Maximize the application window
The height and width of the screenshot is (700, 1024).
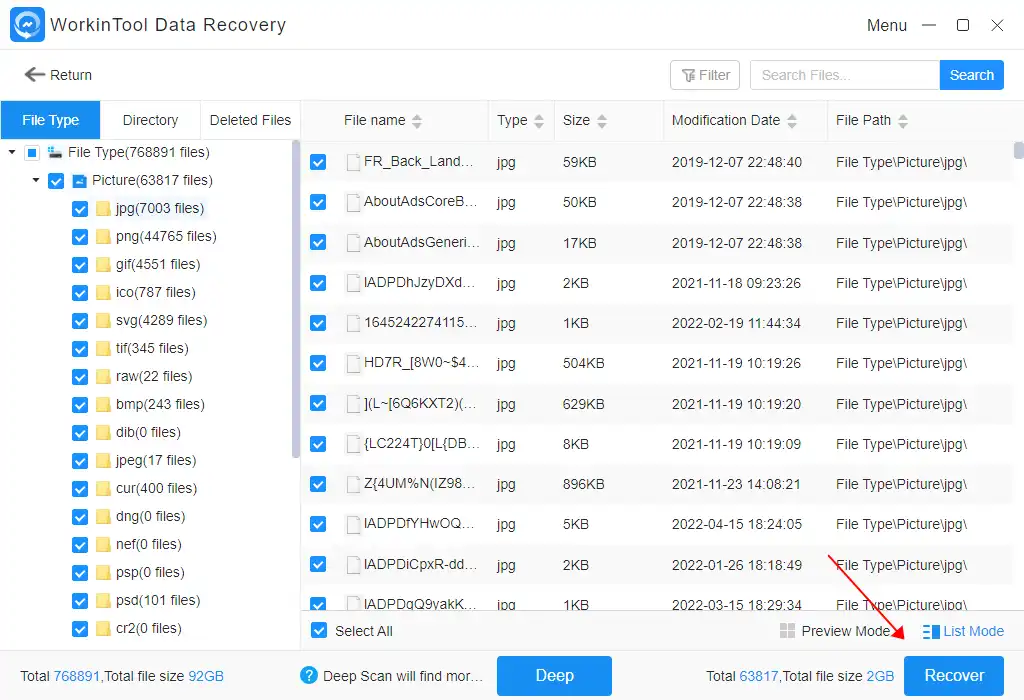pos(963,25)
